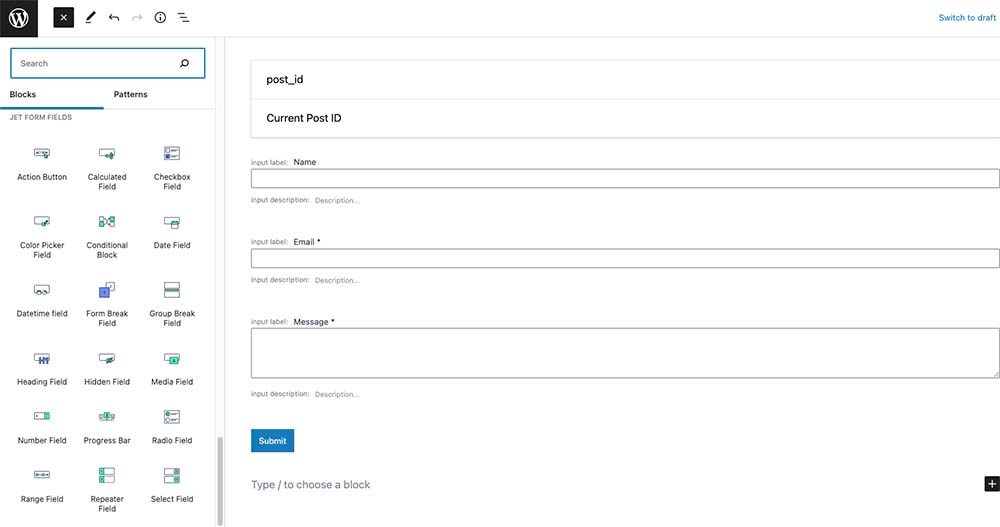Insert the Conditional Block
This screenshot has width=1000, height=527.
coord(107,234)
